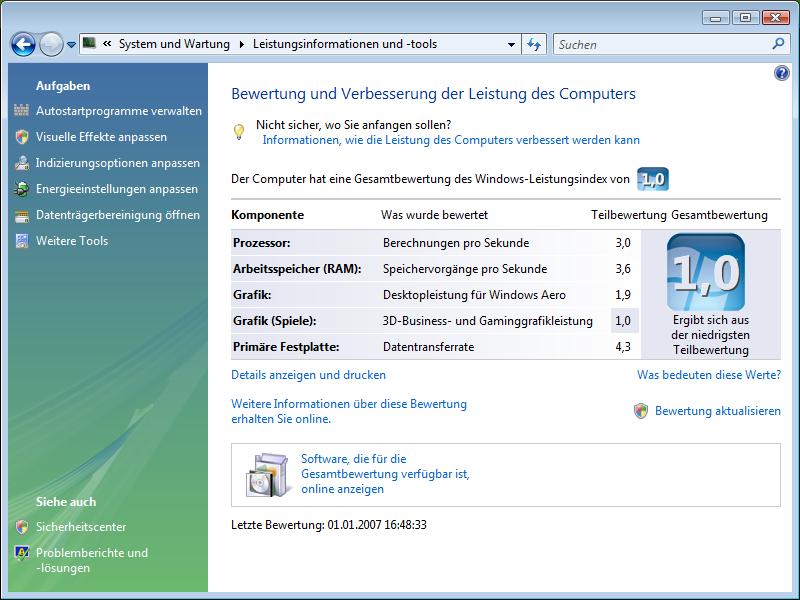
Task: Expand the System und Wartung breadcrumb arrow
Action: (x=241, y=44)
